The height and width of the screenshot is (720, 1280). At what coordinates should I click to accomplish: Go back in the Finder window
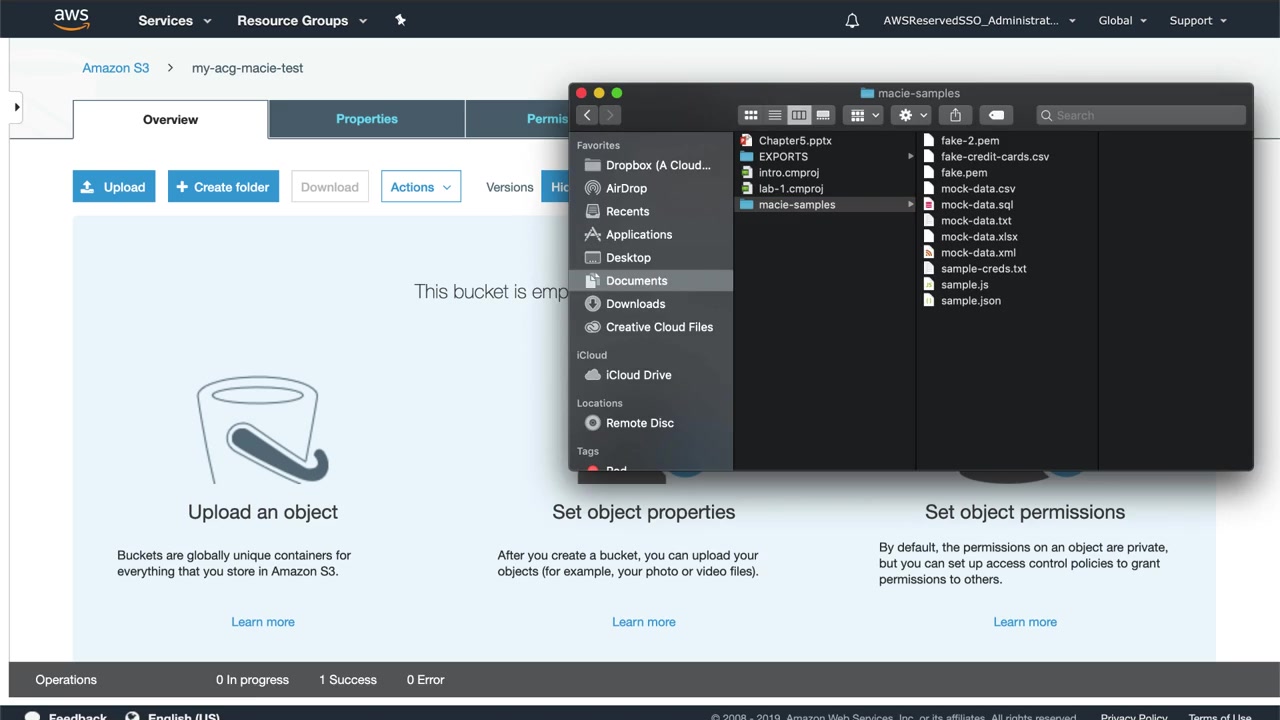[587, 115]
